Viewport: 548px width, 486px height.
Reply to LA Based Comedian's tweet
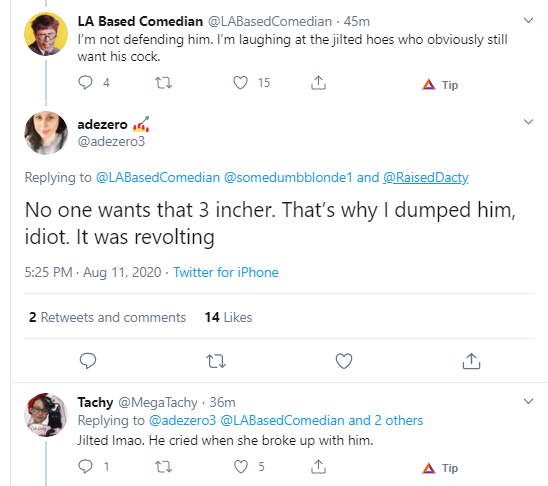85,83
